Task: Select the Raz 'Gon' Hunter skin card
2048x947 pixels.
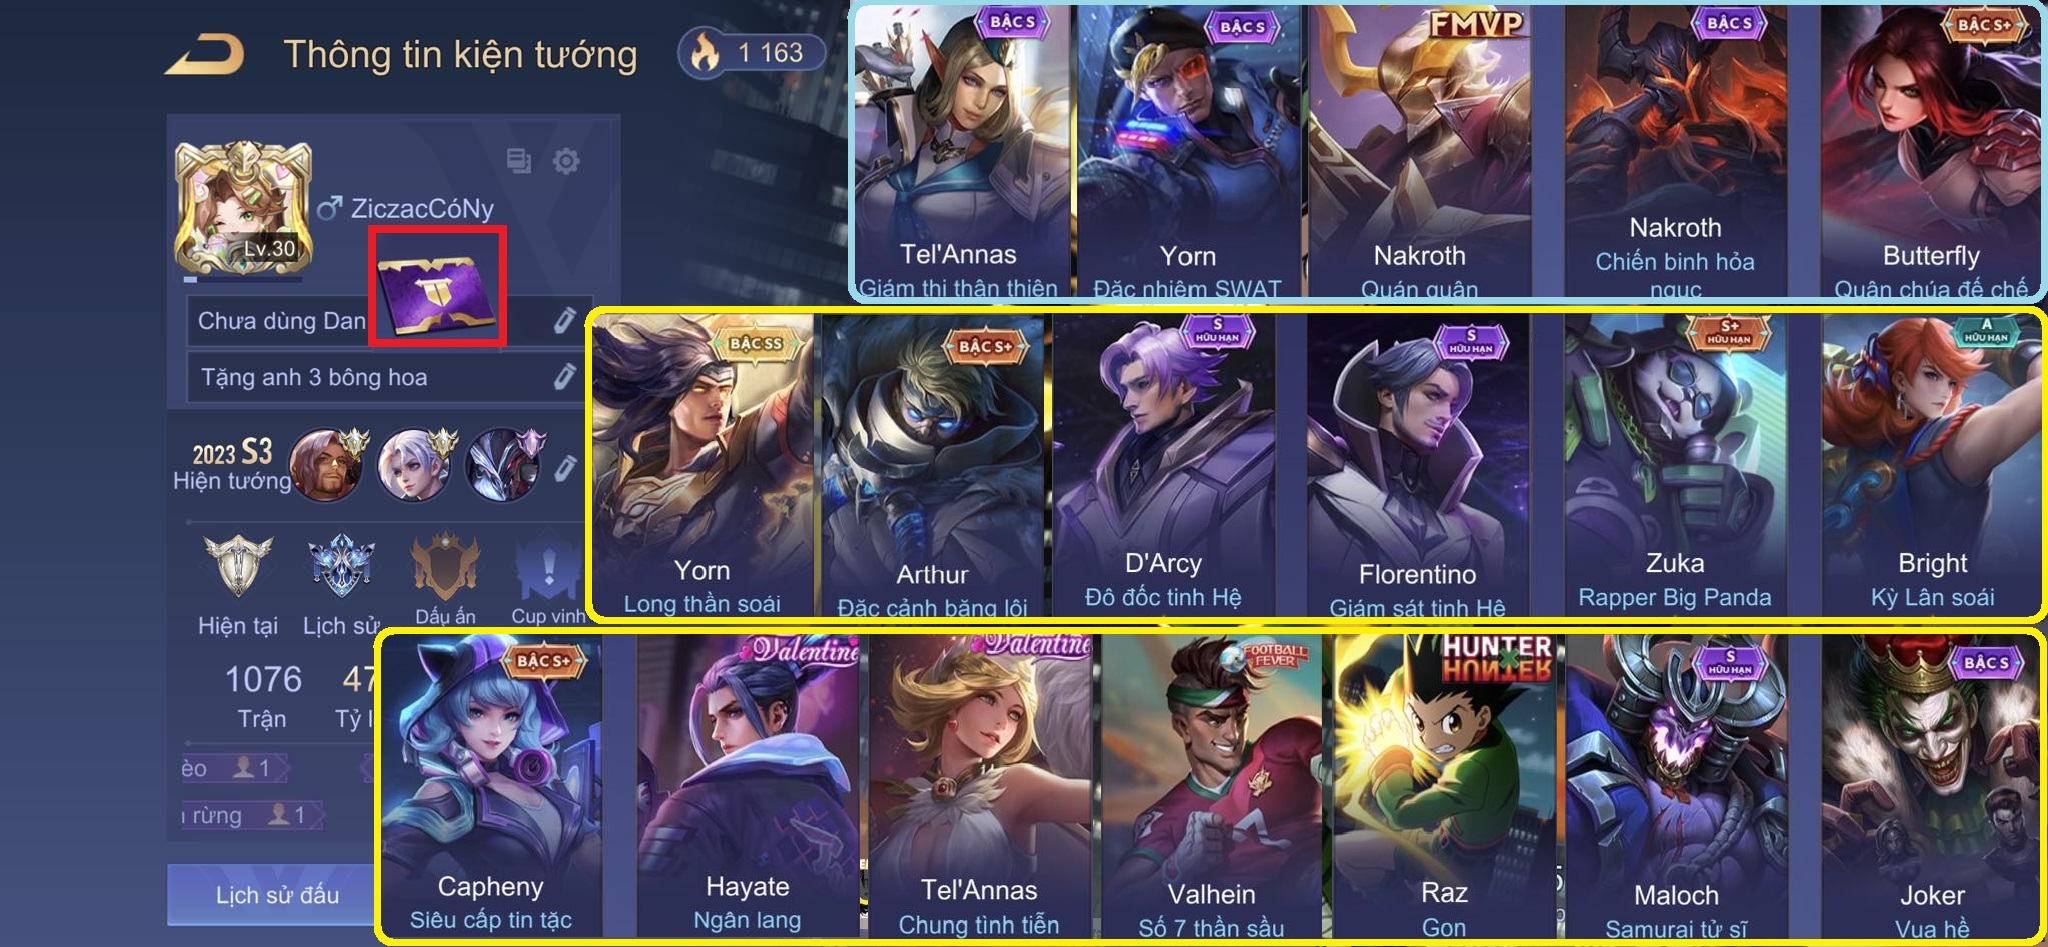Action: 1444,787
